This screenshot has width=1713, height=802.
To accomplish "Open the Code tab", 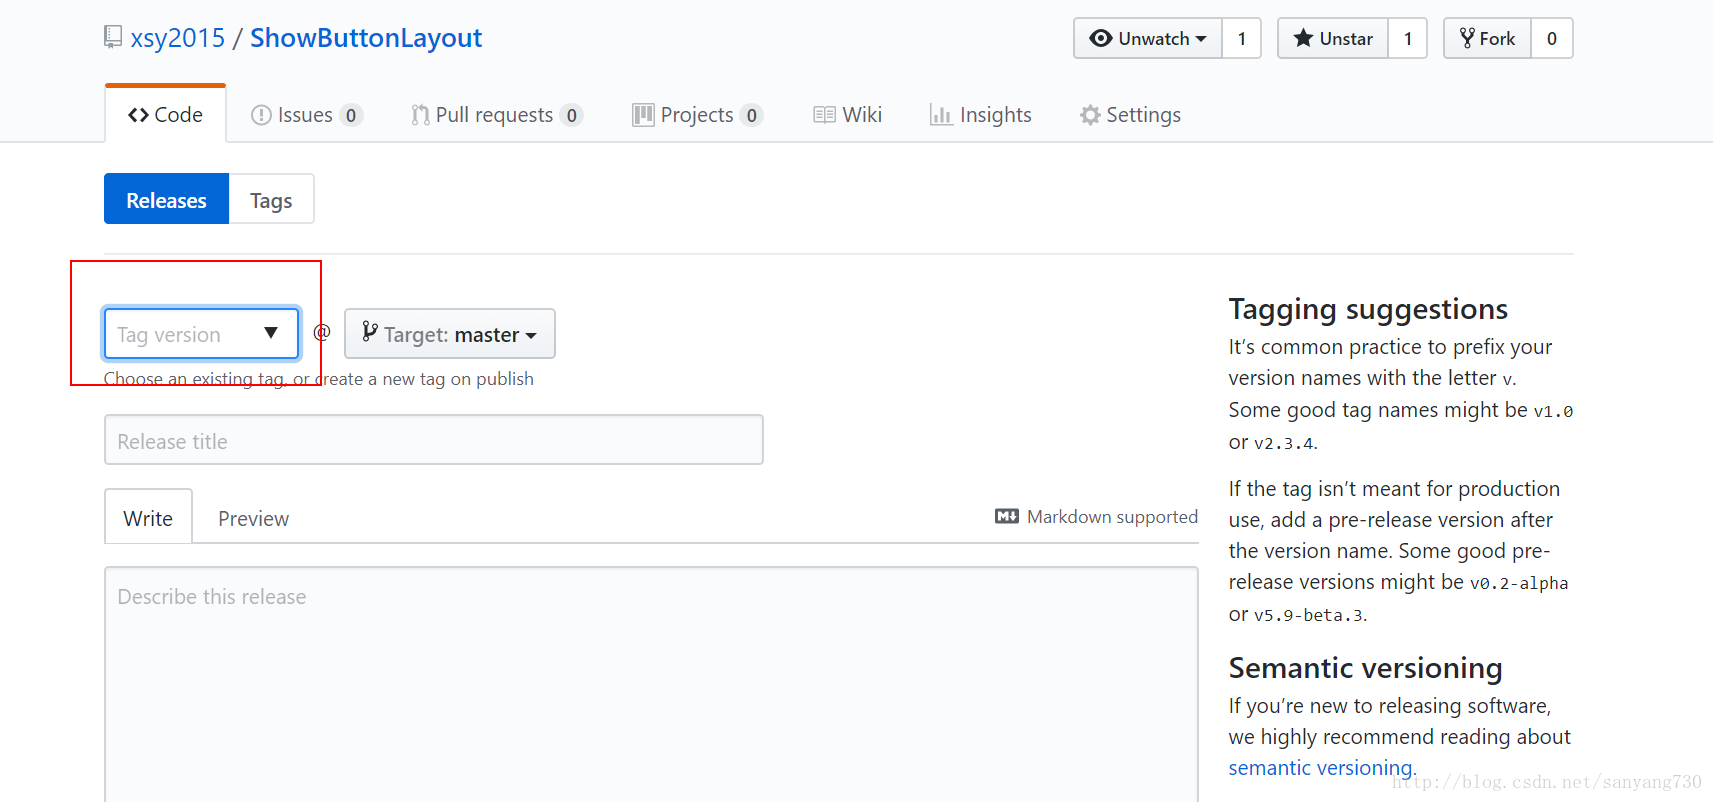I will (x=165, y=115).
